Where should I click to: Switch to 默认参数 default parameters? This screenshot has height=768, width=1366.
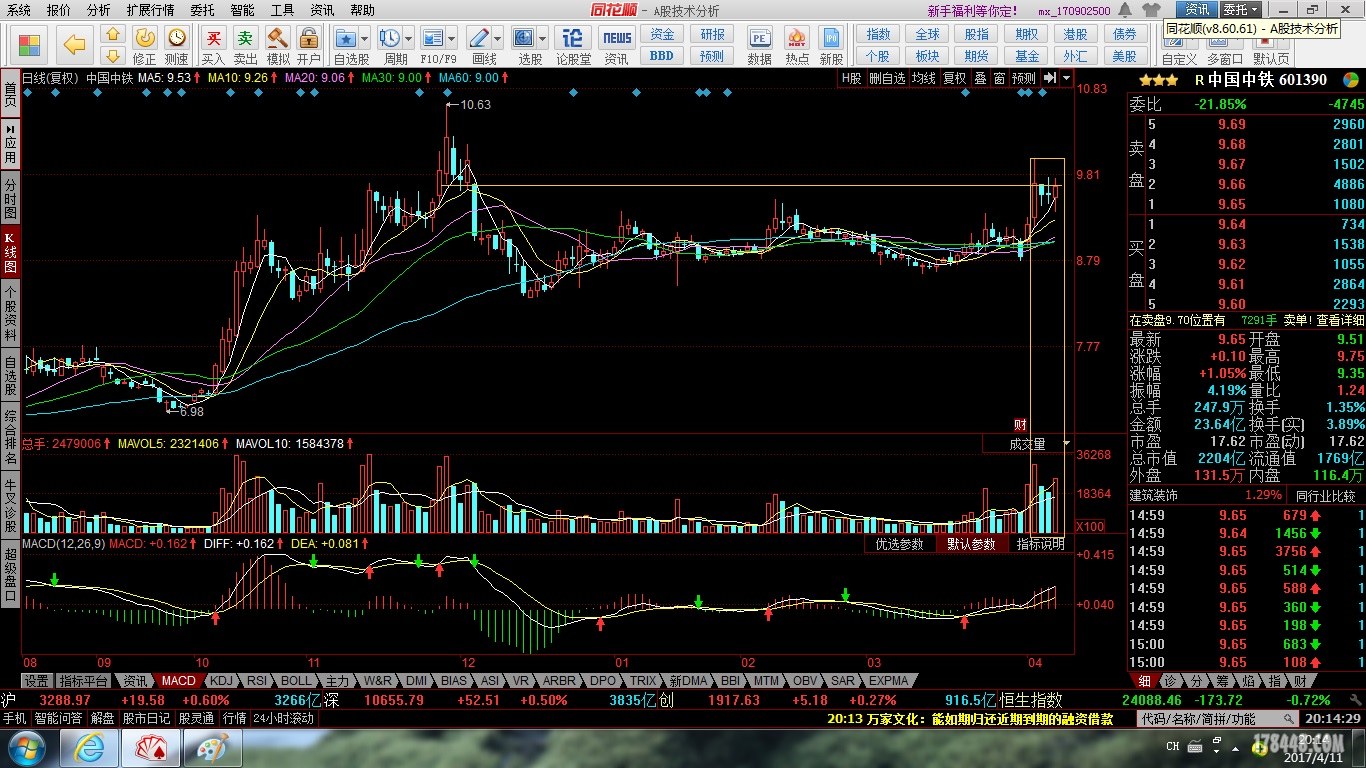[972, 544]
